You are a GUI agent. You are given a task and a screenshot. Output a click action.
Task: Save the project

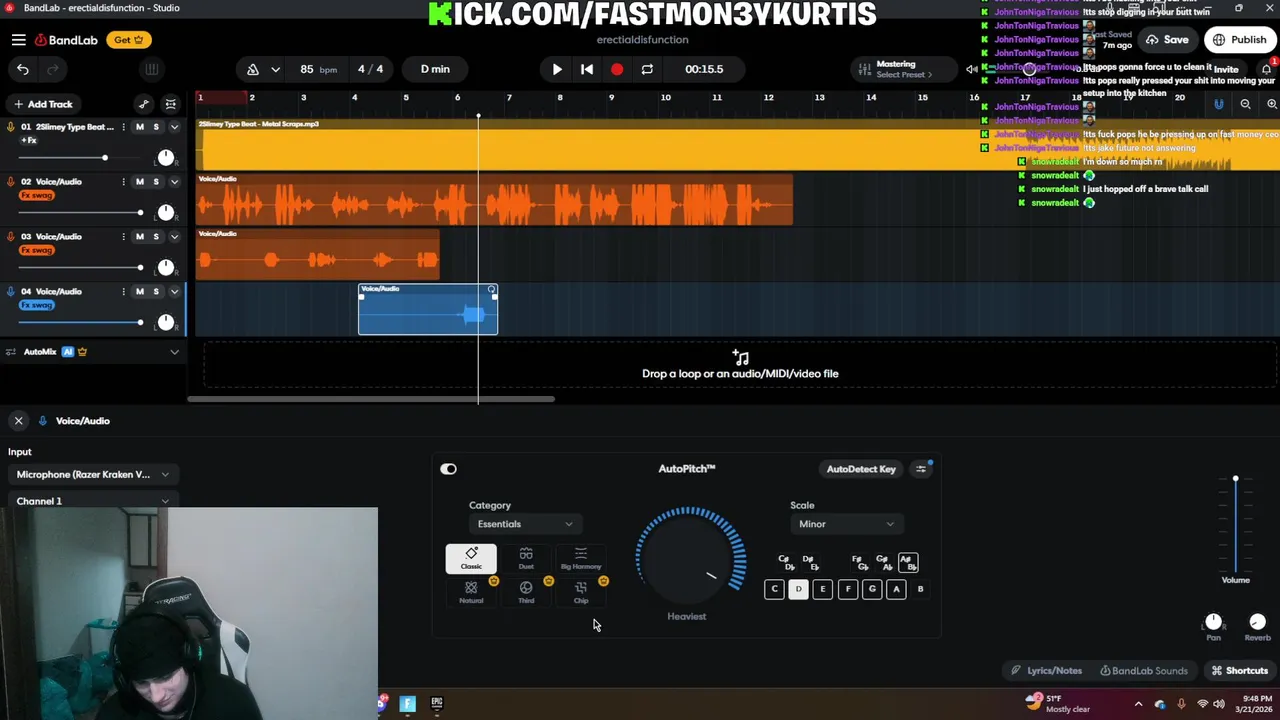[x=1168, y=40]
